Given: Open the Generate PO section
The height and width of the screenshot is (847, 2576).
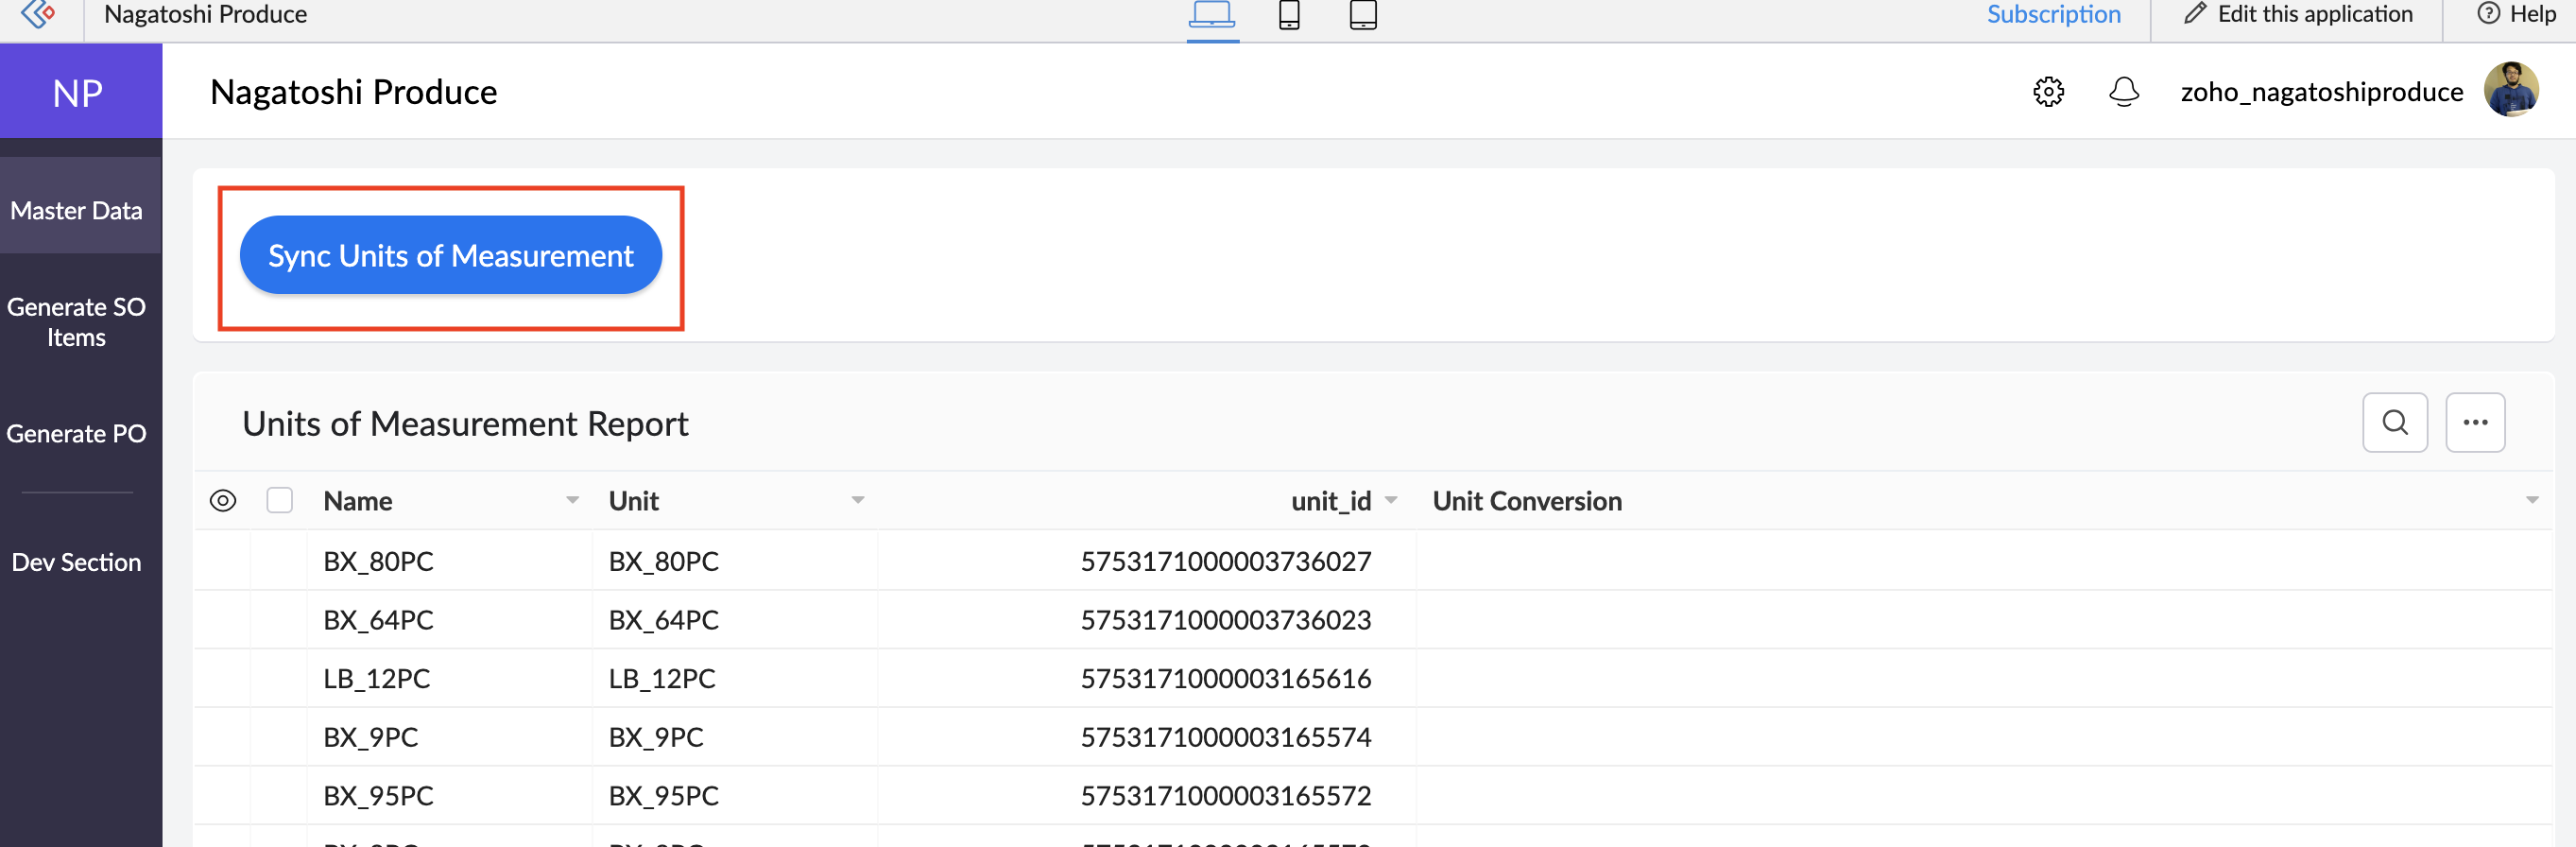Looking at the screenshot, I should (x=77, y=434).
